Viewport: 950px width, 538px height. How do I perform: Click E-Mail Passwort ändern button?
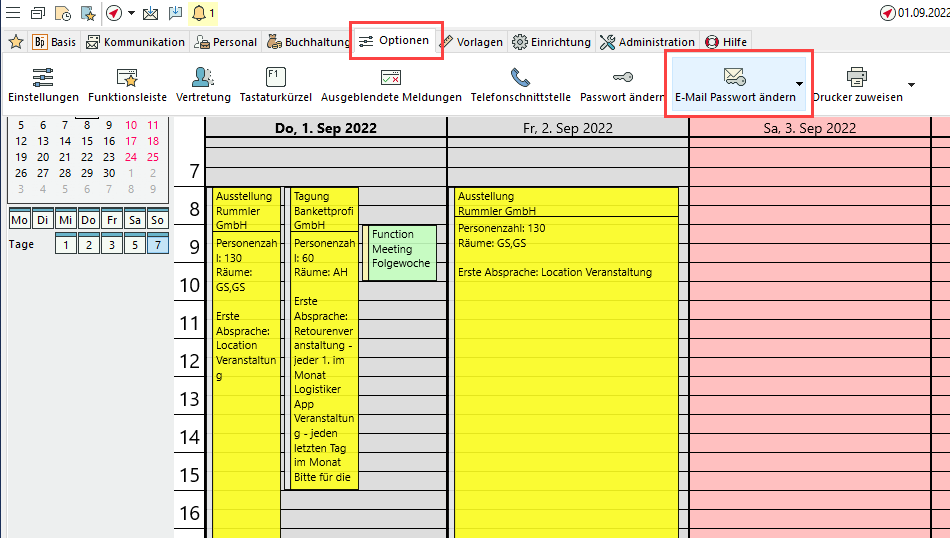735,85
